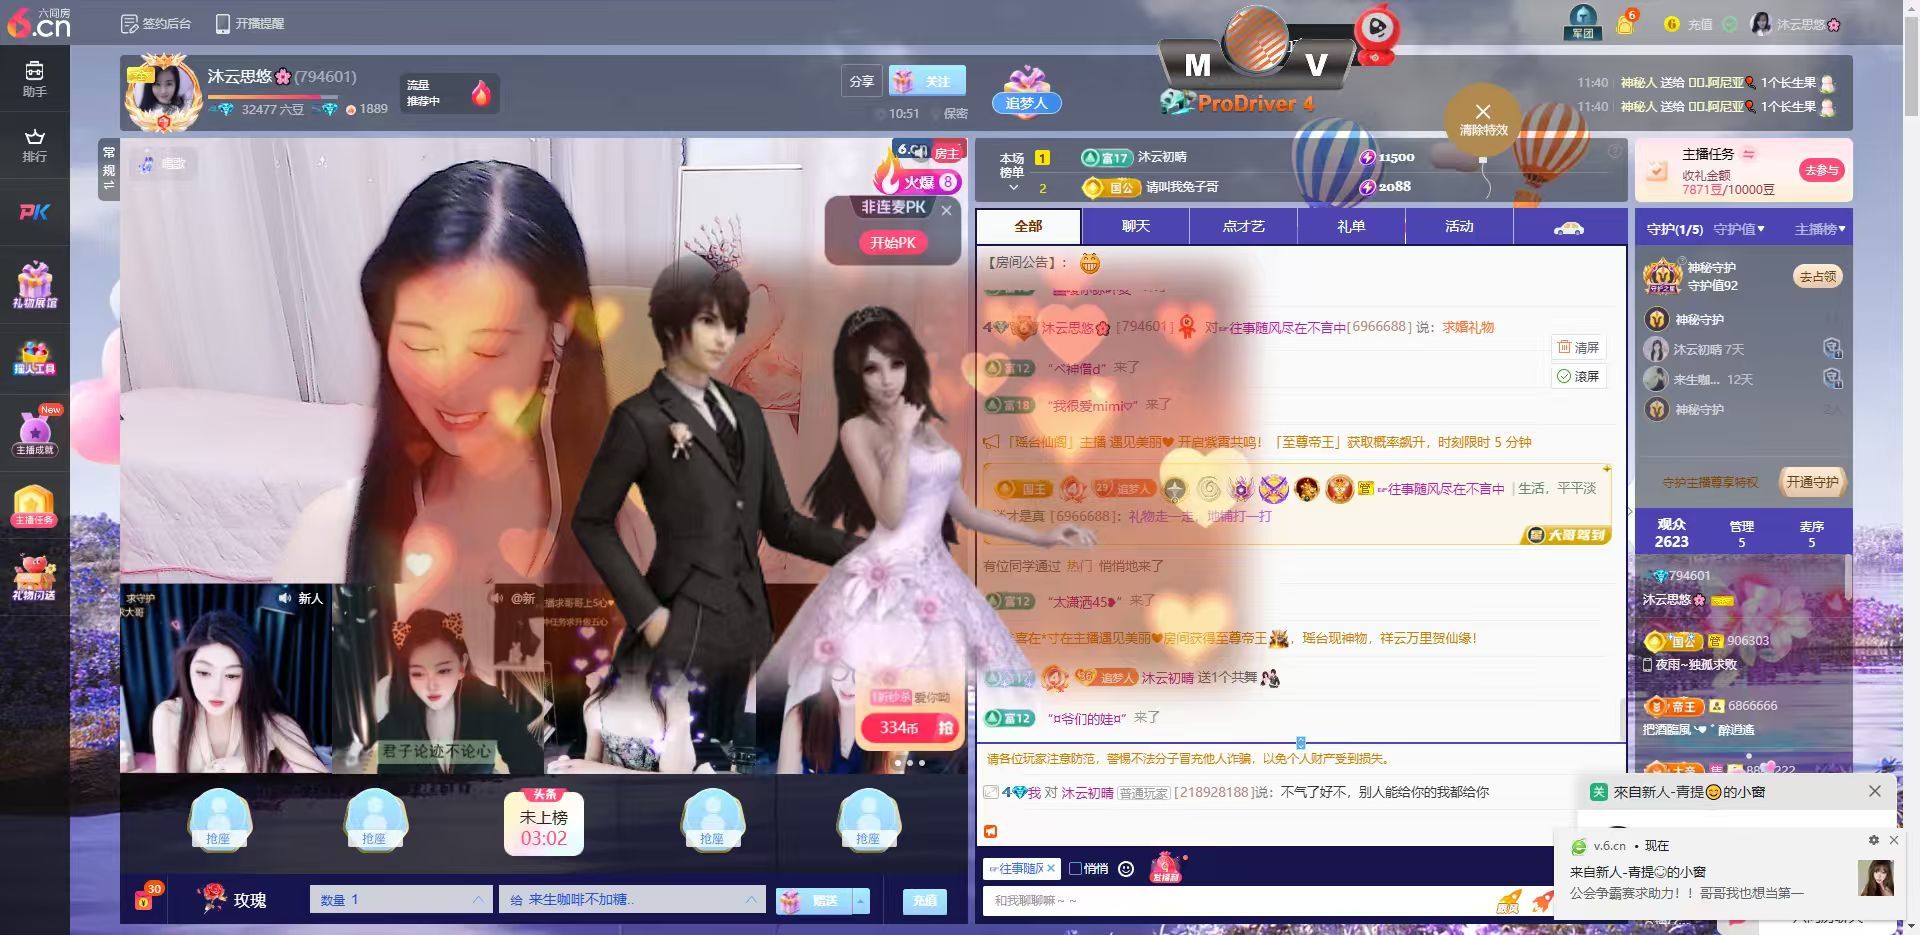1920x935 pixels.
Task: Switch to the 聊天 chat tab
Action: pos(1135,227)
